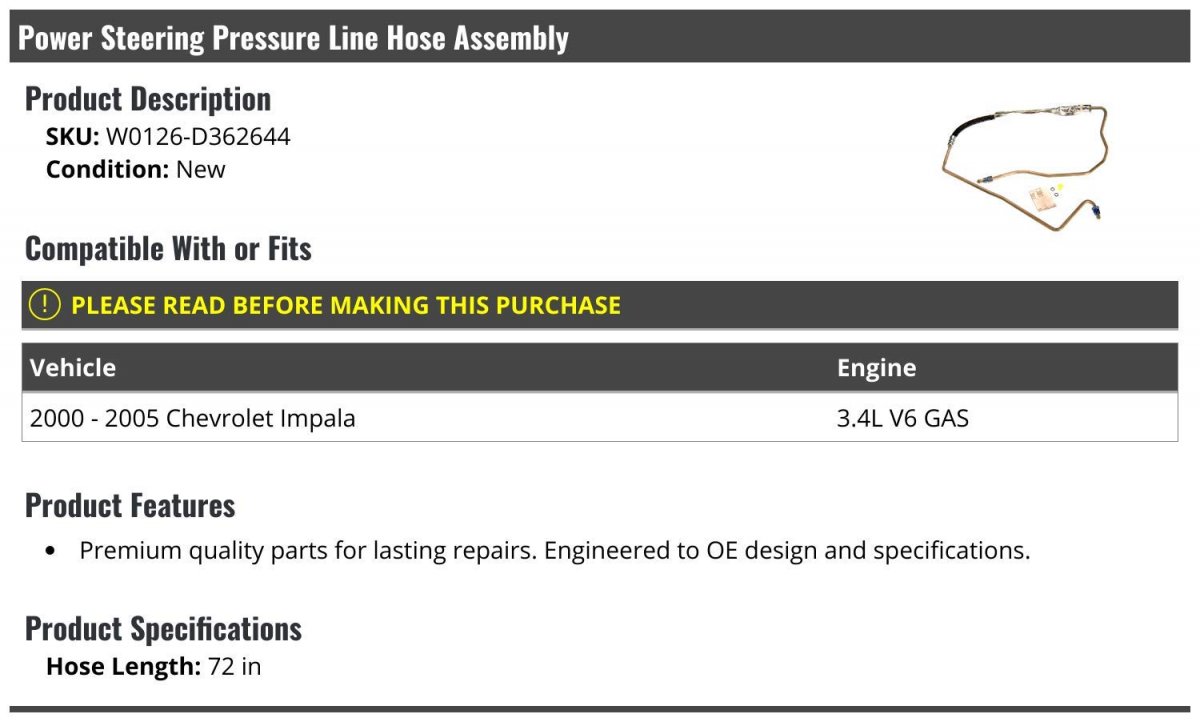Select the Engine column header
Image resolution: width=1200 pixels, height=722 pixels.
(876, 368)
